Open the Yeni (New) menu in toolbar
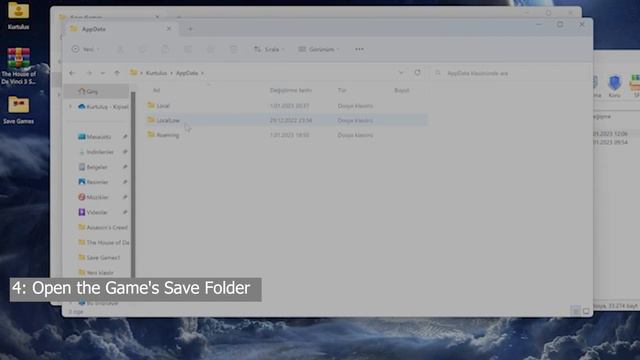The height and width of the screenshot is (360, 640). [x=85, y=49]
